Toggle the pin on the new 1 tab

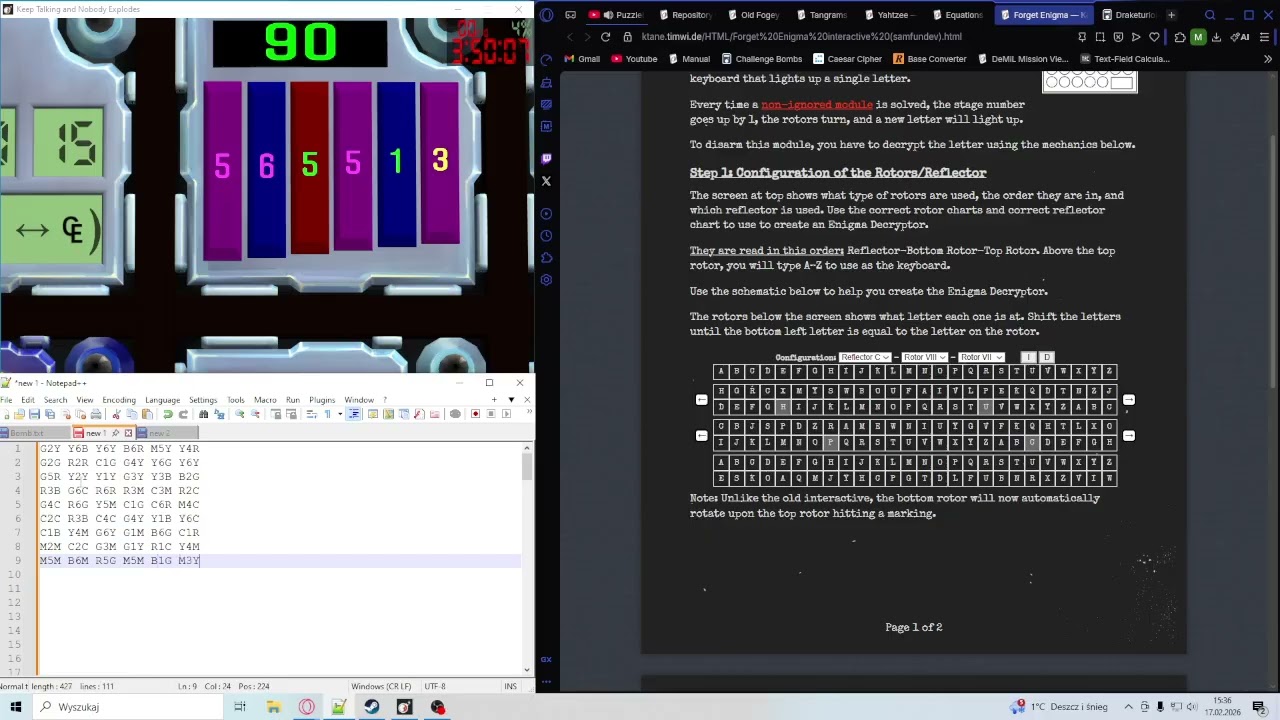(x=115, y=433)
